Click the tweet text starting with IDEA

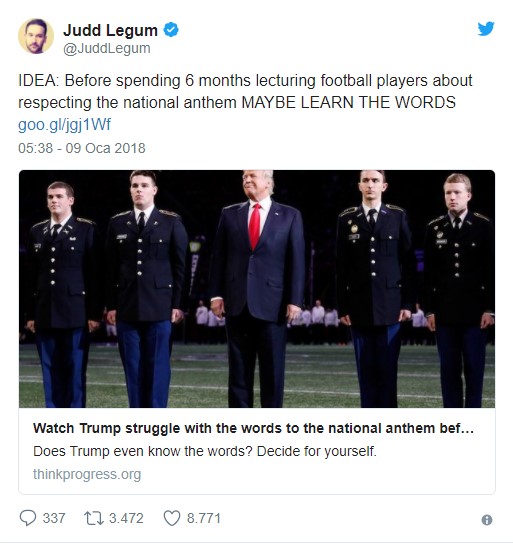[x=245, y=91]
